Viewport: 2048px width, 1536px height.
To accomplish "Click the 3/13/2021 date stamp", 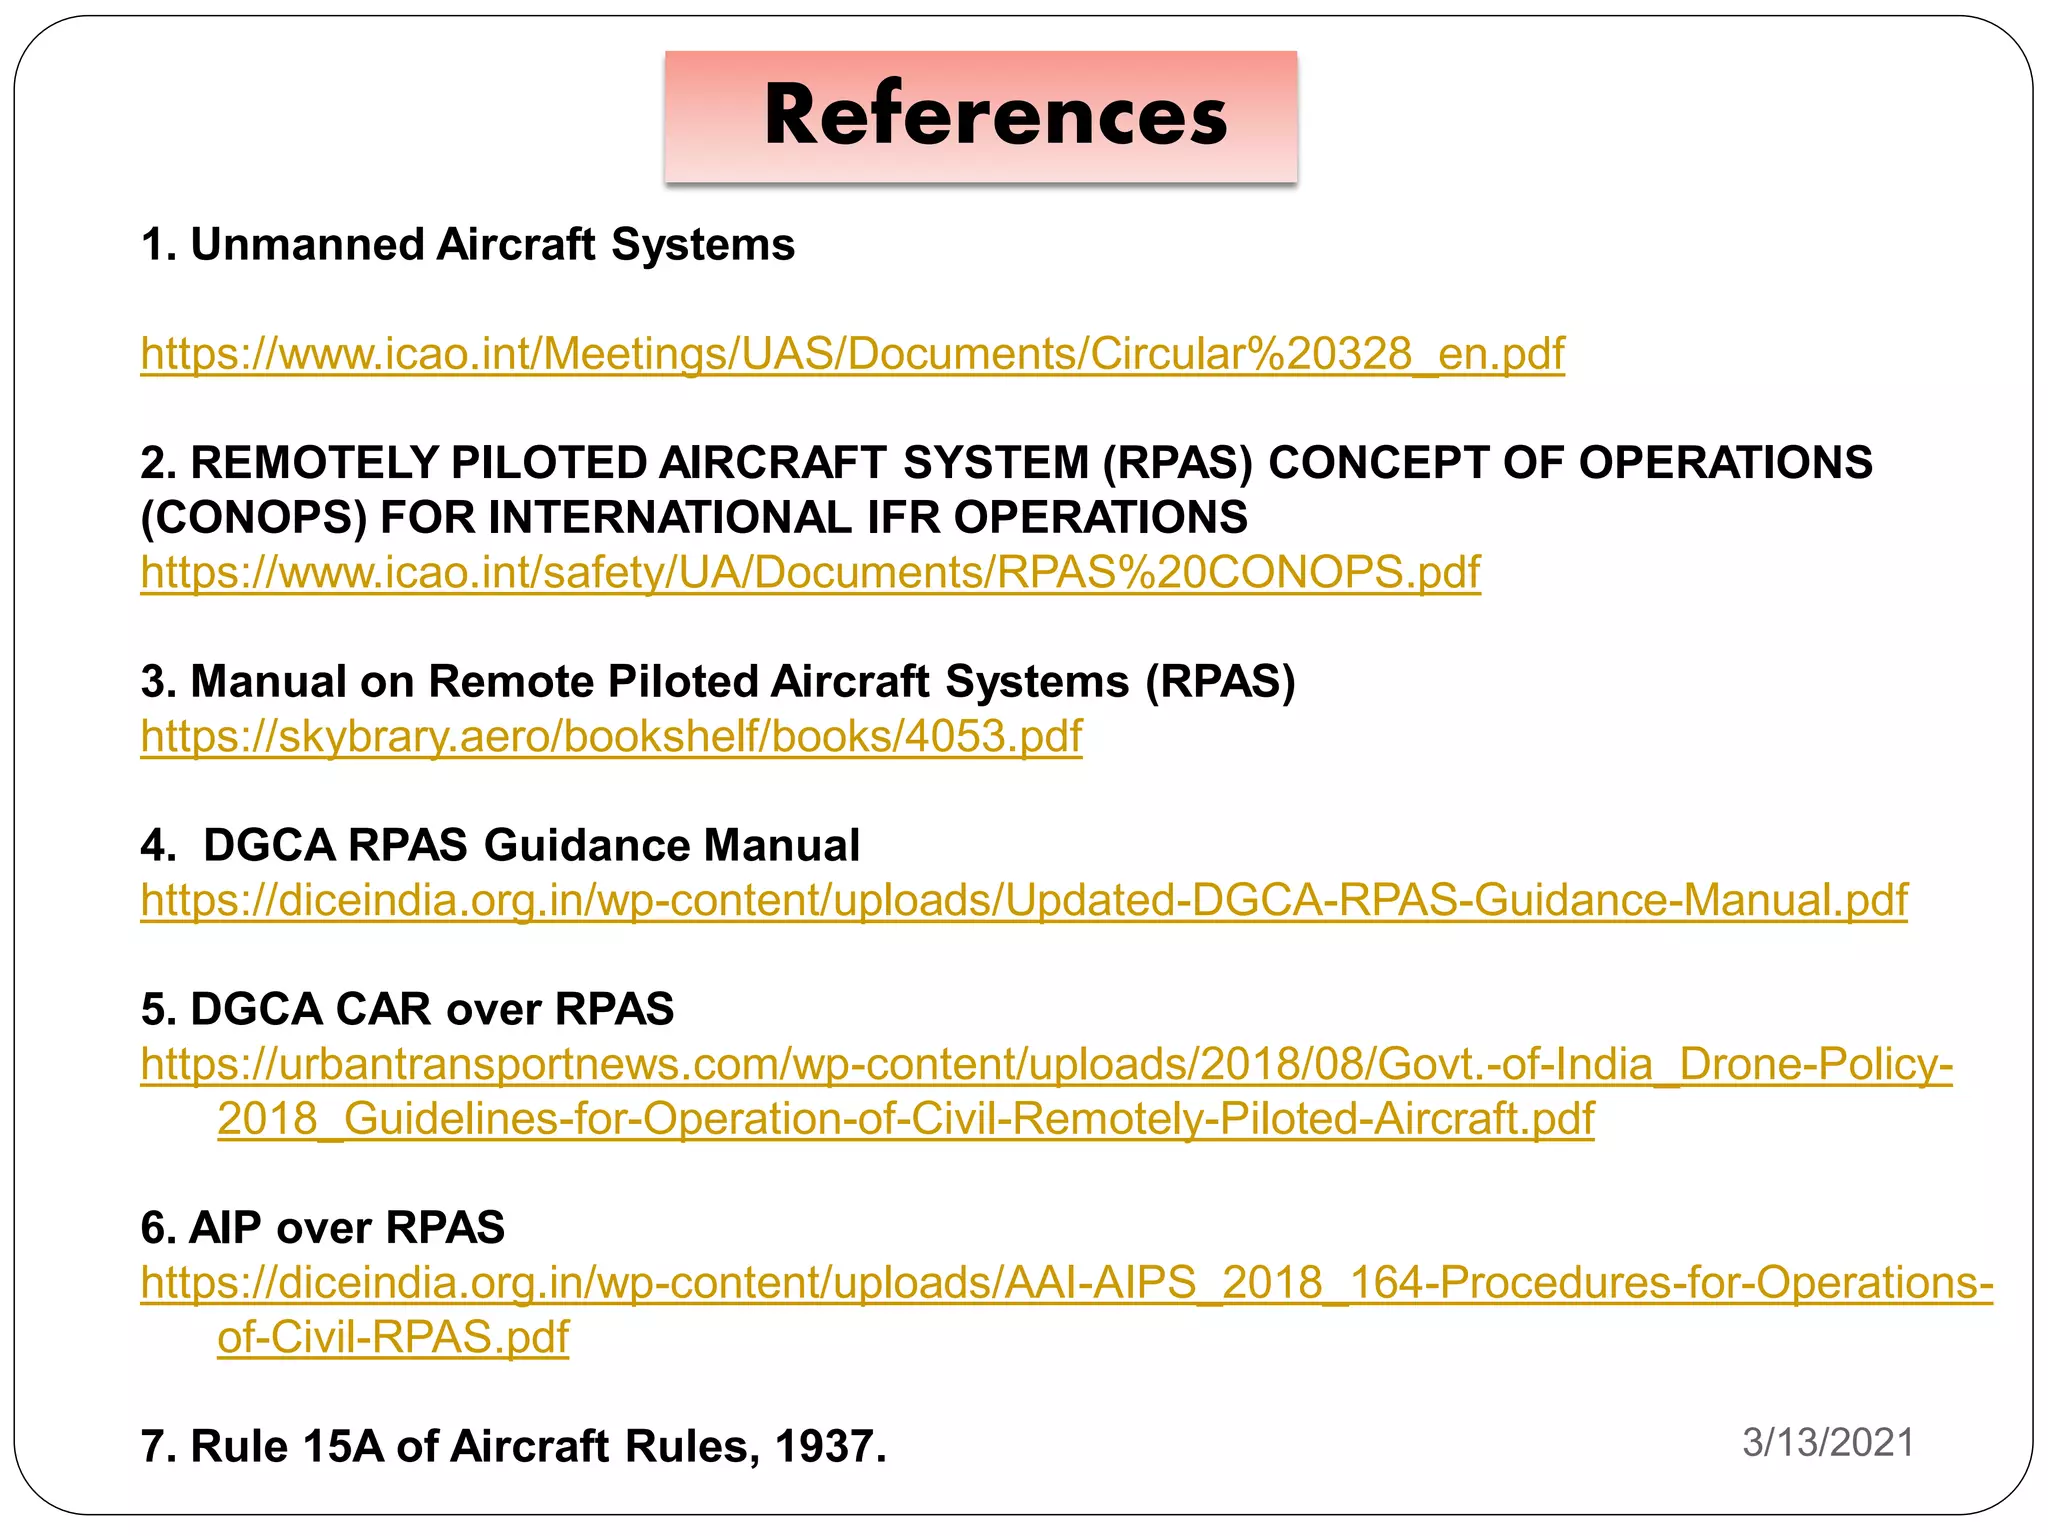I will [x=1828, y=1443].
